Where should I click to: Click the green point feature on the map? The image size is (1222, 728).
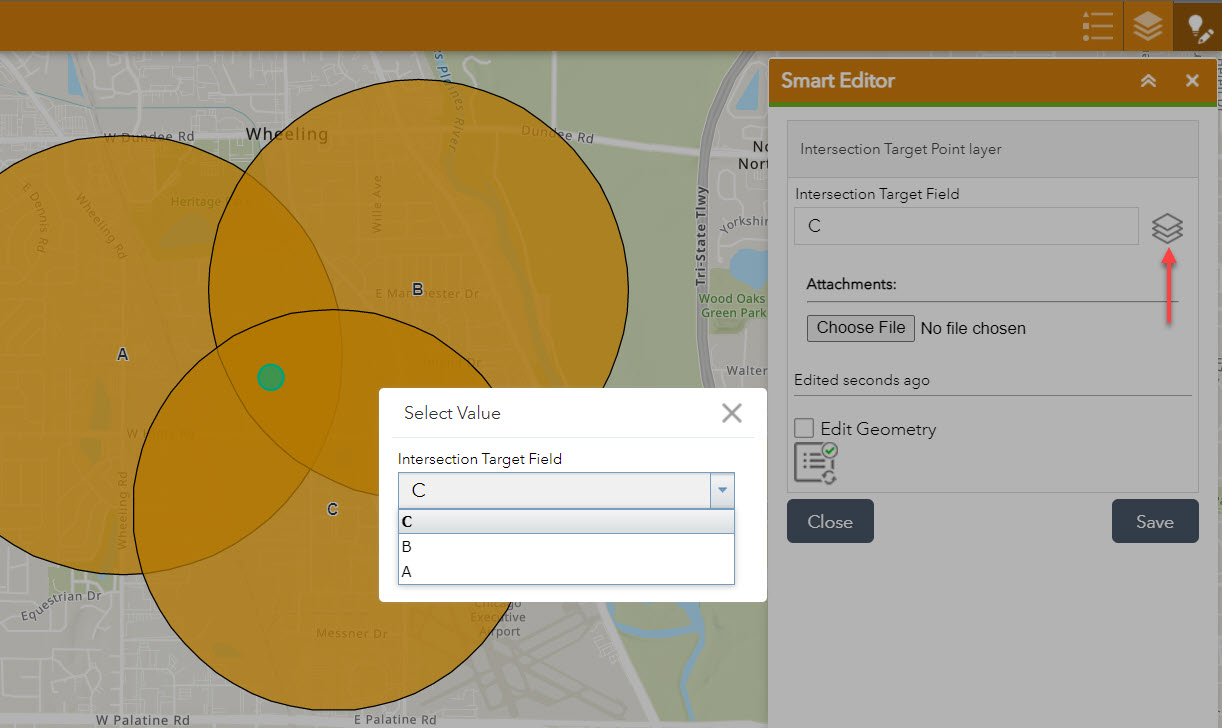271,378
